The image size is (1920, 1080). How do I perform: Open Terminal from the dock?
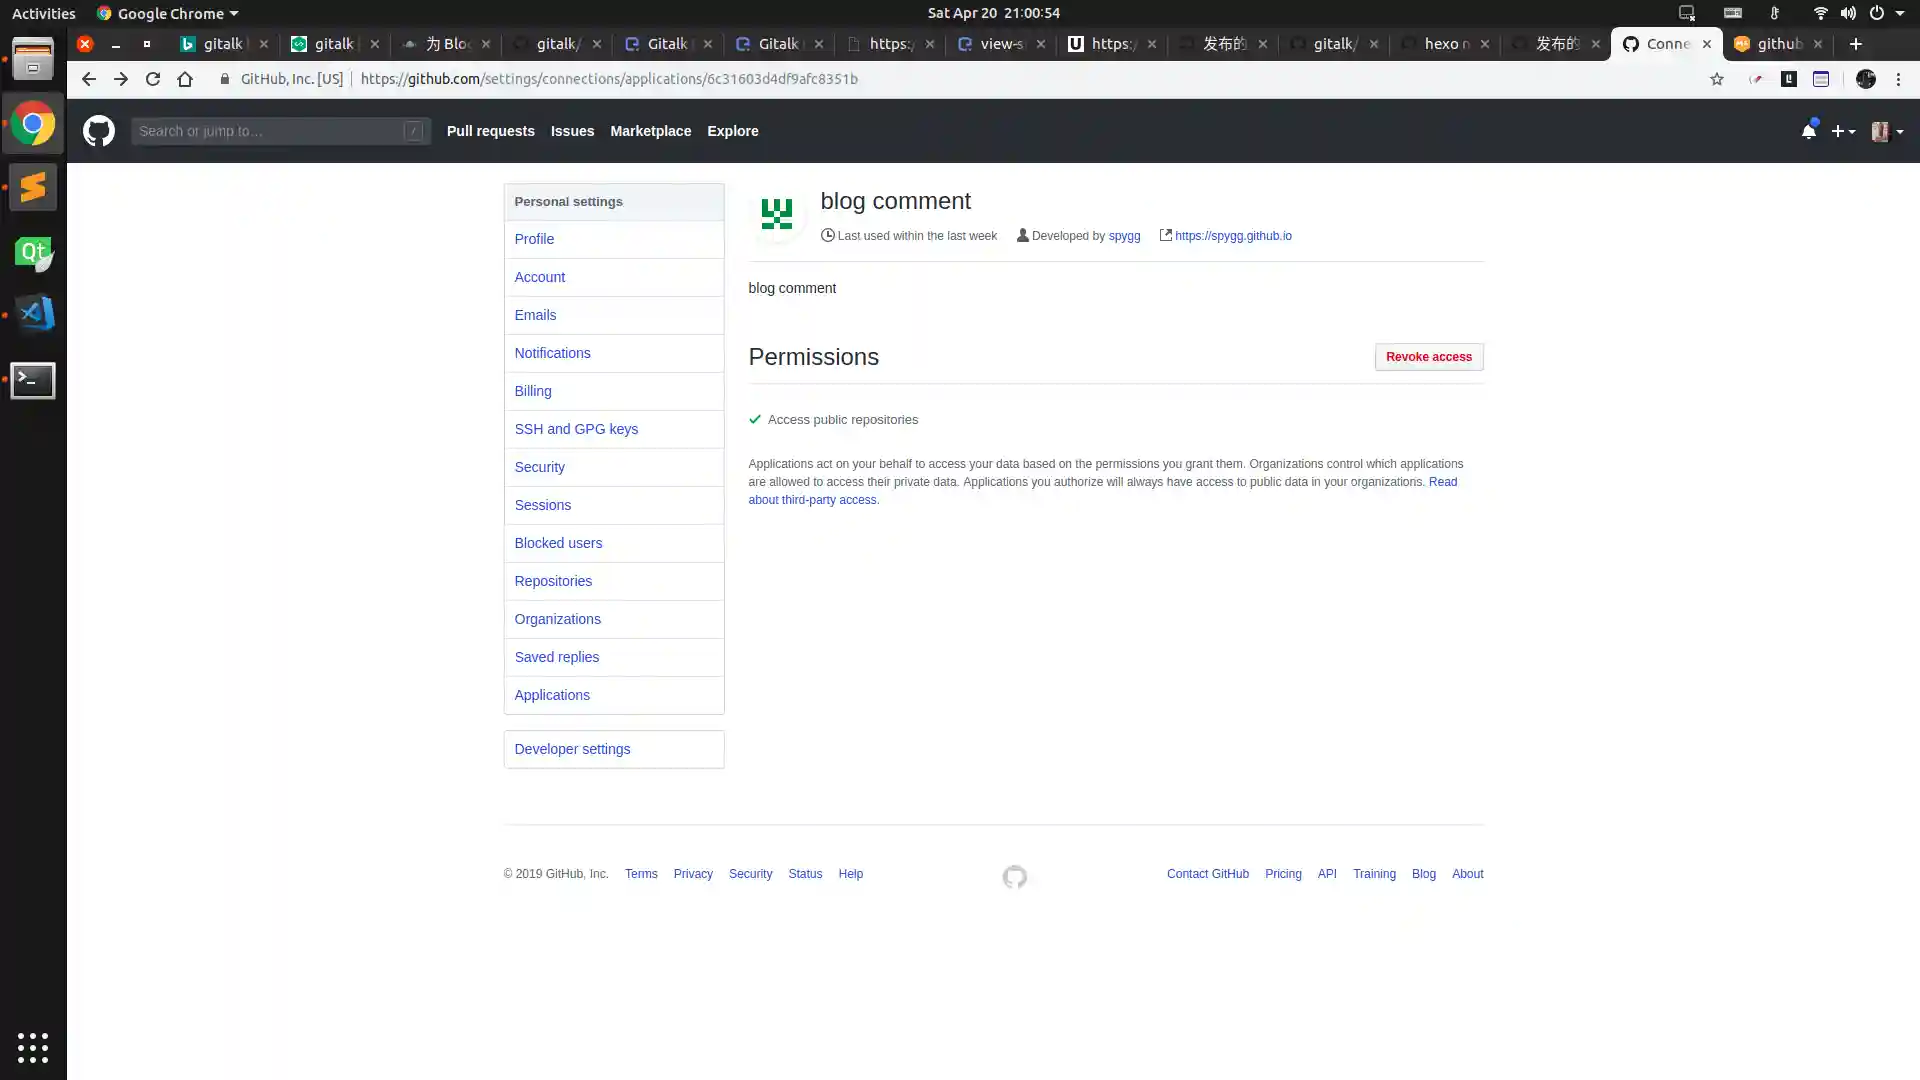33,380
